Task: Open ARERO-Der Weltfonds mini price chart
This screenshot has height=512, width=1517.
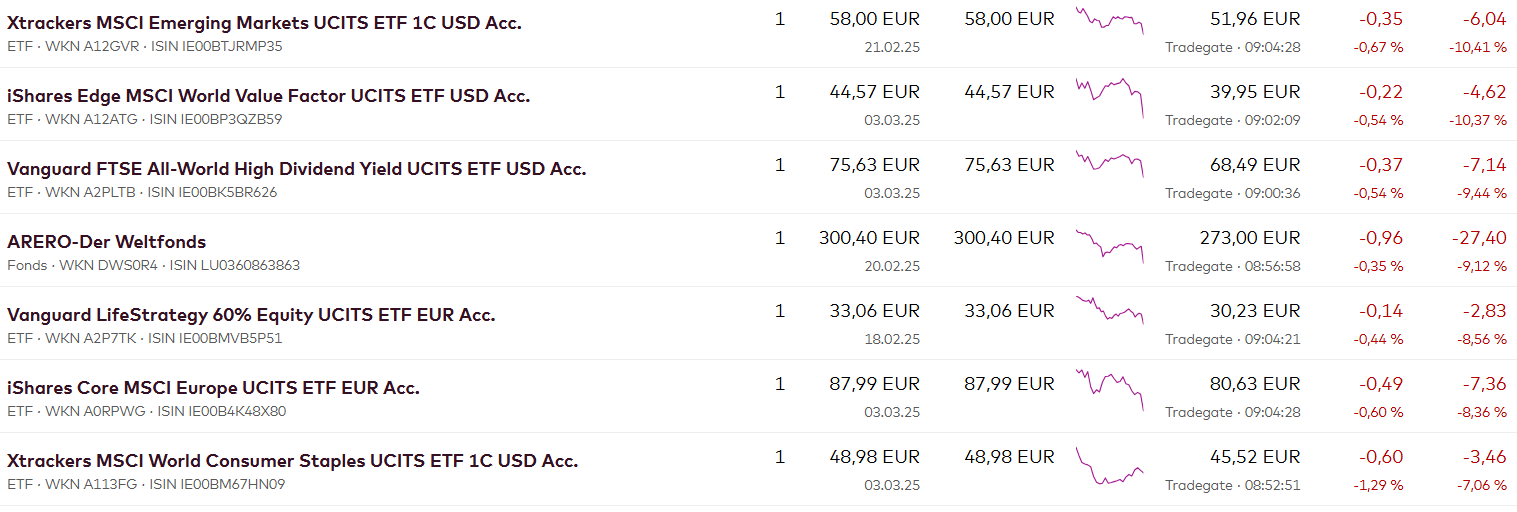Action: click(1109, 245)
